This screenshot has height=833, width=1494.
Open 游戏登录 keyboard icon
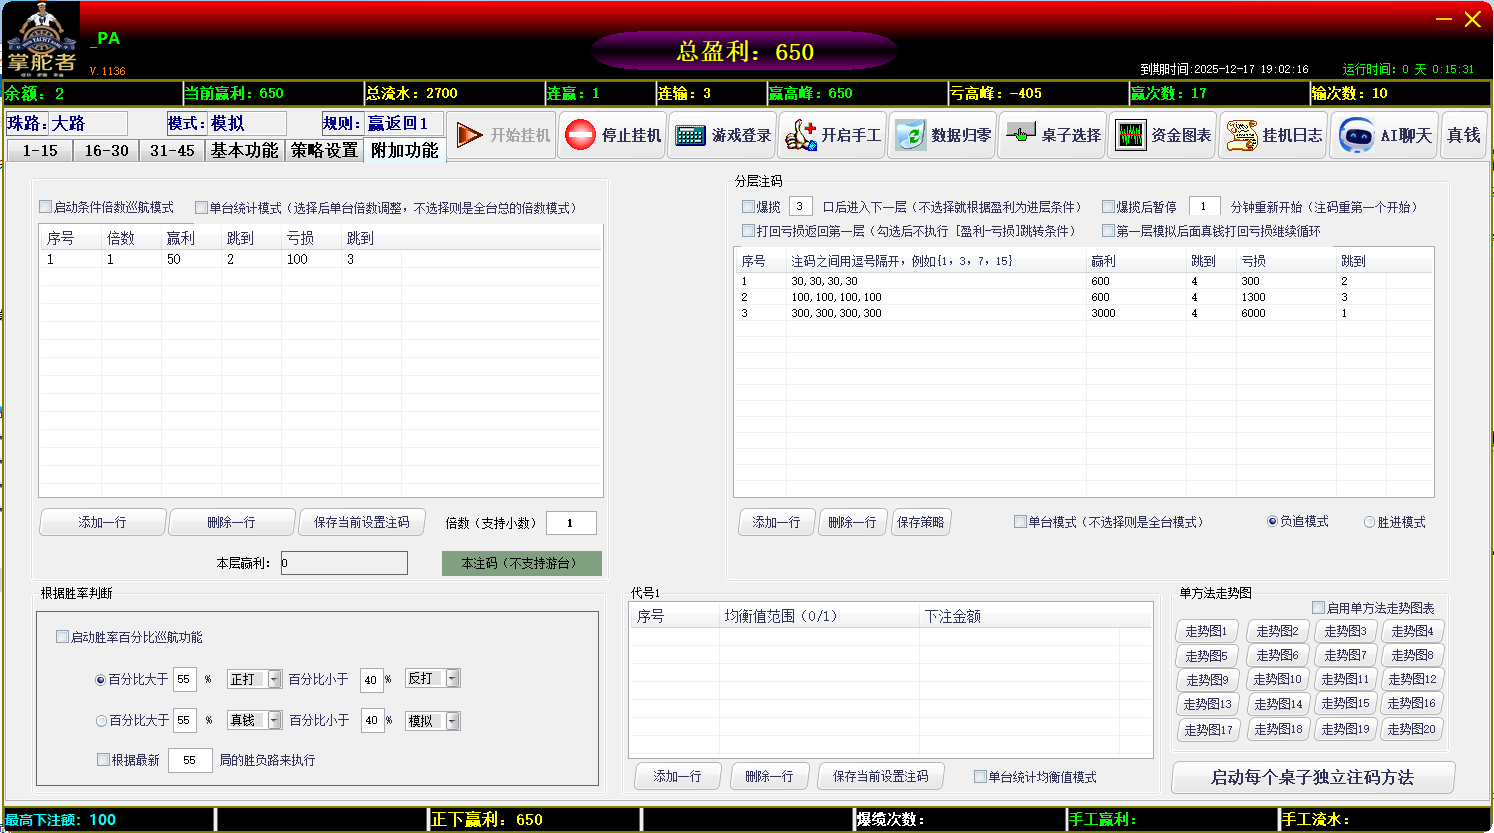click(690, 135)
